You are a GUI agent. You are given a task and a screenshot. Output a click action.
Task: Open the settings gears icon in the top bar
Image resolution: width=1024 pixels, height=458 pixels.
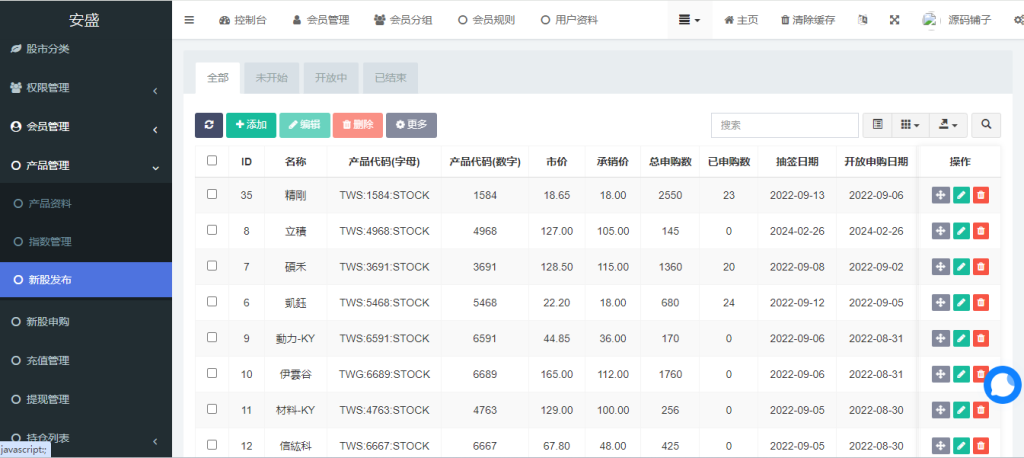pos(1017,20)
